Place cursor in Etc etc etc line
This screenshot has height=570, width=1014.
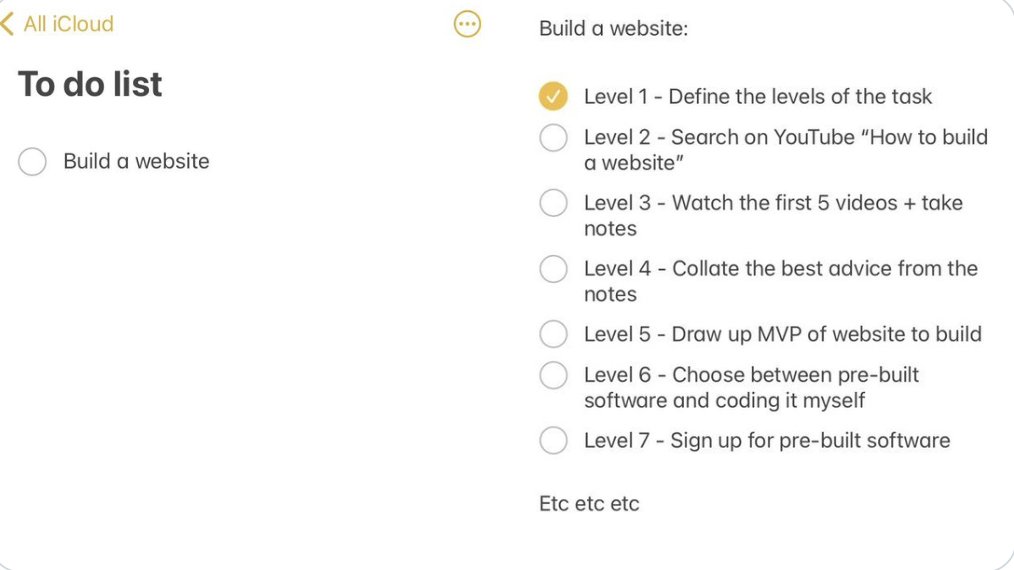click(x=589, y=503)
